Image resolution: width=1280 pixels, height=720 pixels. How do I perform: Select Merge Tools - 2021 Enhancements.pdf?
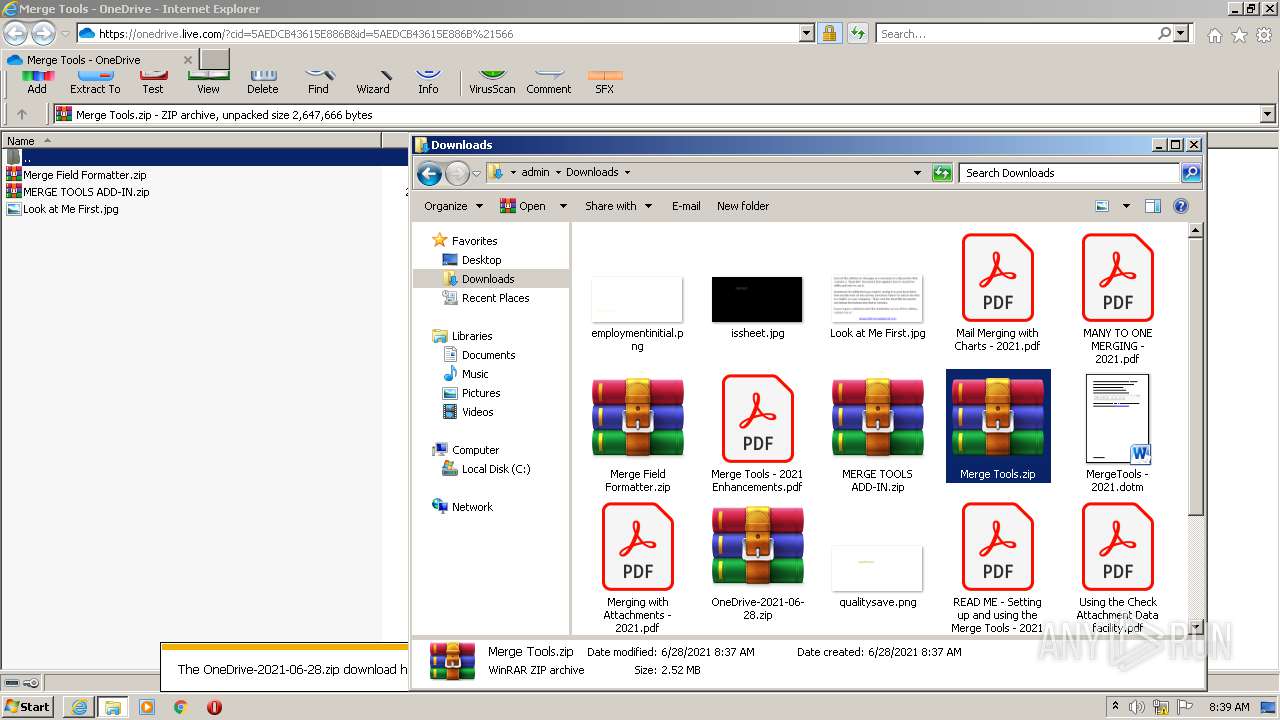[x=757, y=432]
